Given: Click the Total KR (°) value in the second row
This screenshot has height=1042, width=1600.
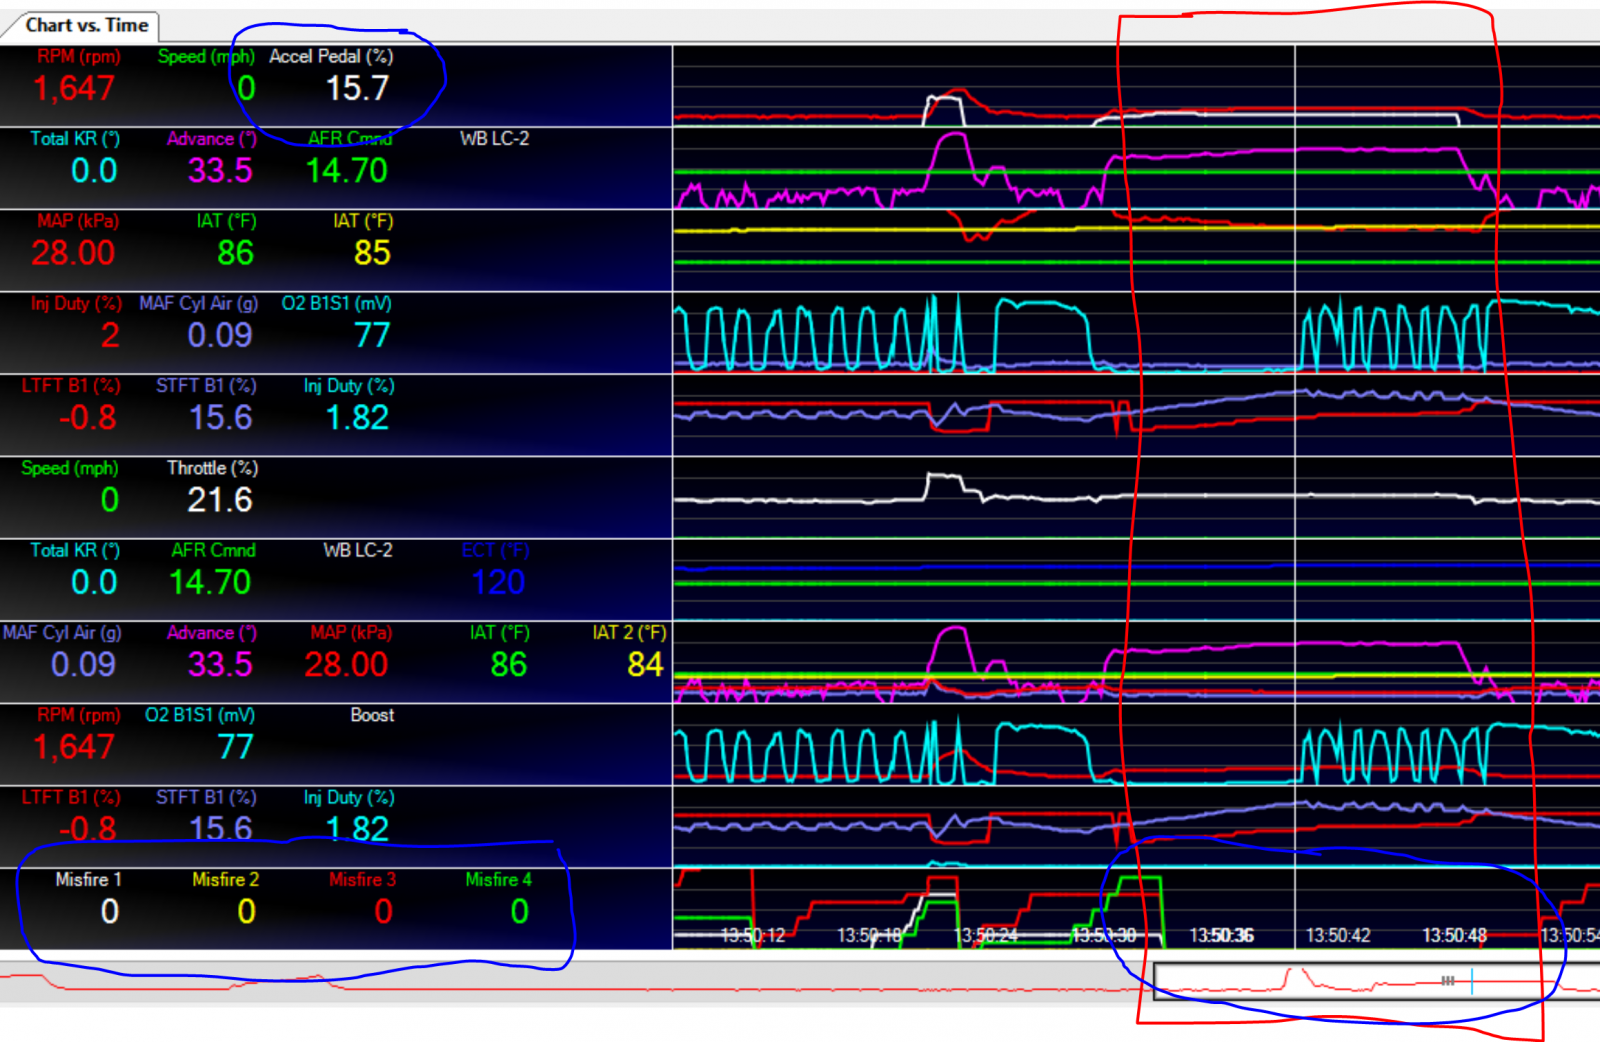Looking at the screenshot, I should (x=94, y=171).
